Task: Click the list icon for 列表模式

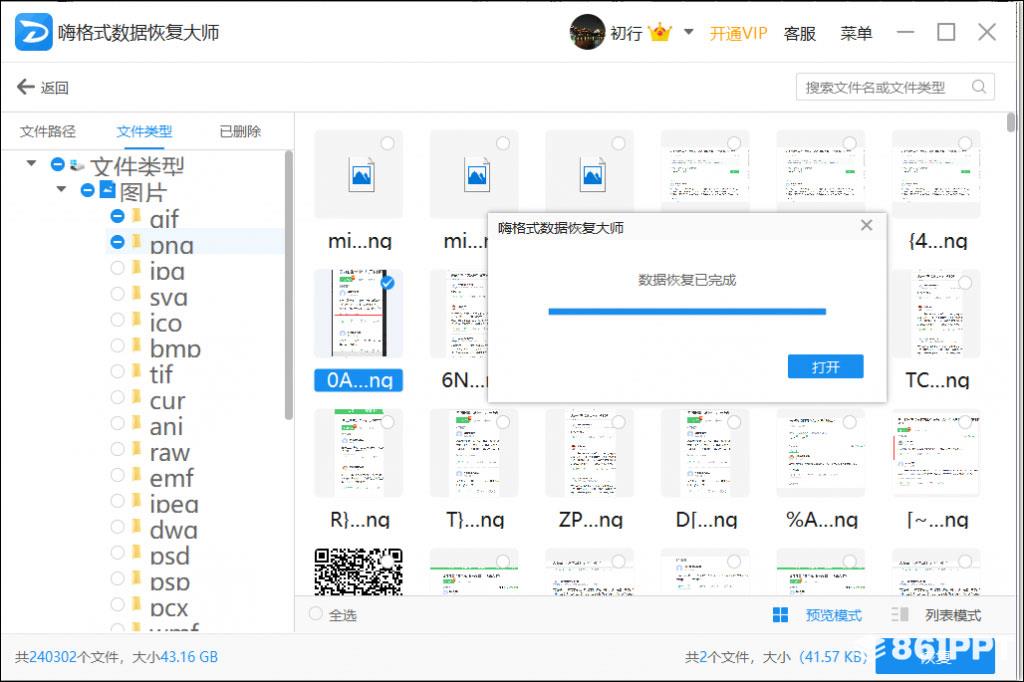Action: point(900,615)
